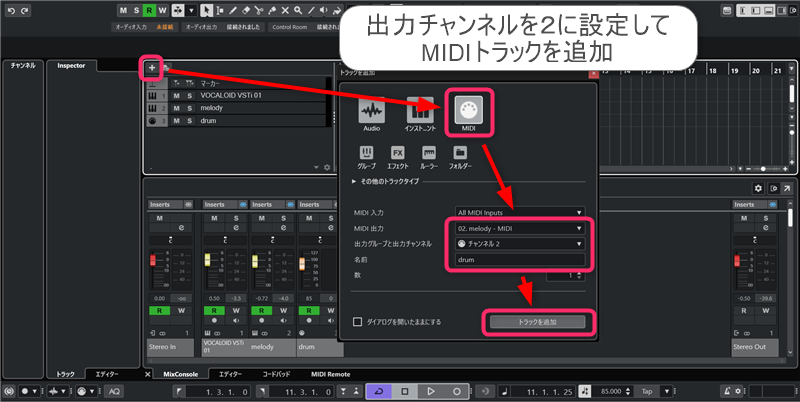Choose the グループ track type icon
The height and width of the screenshot is (402, 800).
[366, 153]
